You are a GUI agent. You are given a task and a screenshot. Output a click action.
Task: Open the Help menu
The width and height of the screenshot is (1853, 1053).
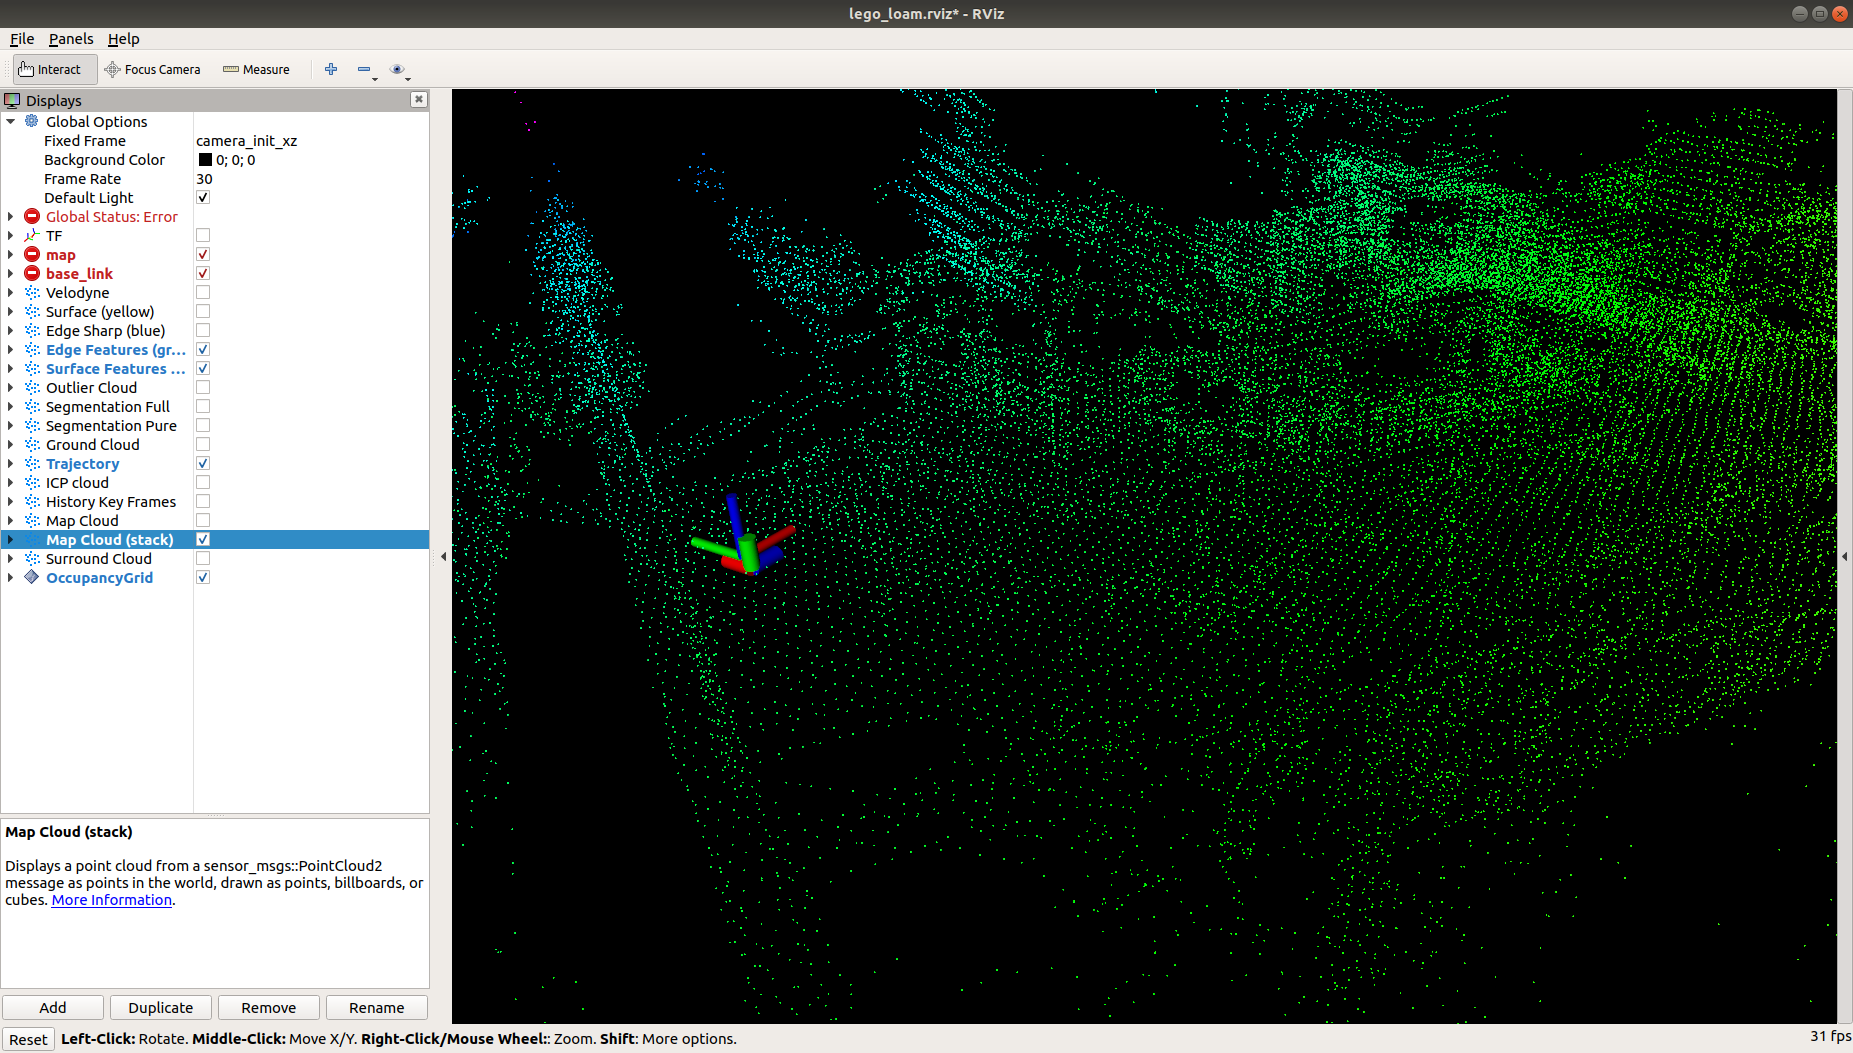124,39
